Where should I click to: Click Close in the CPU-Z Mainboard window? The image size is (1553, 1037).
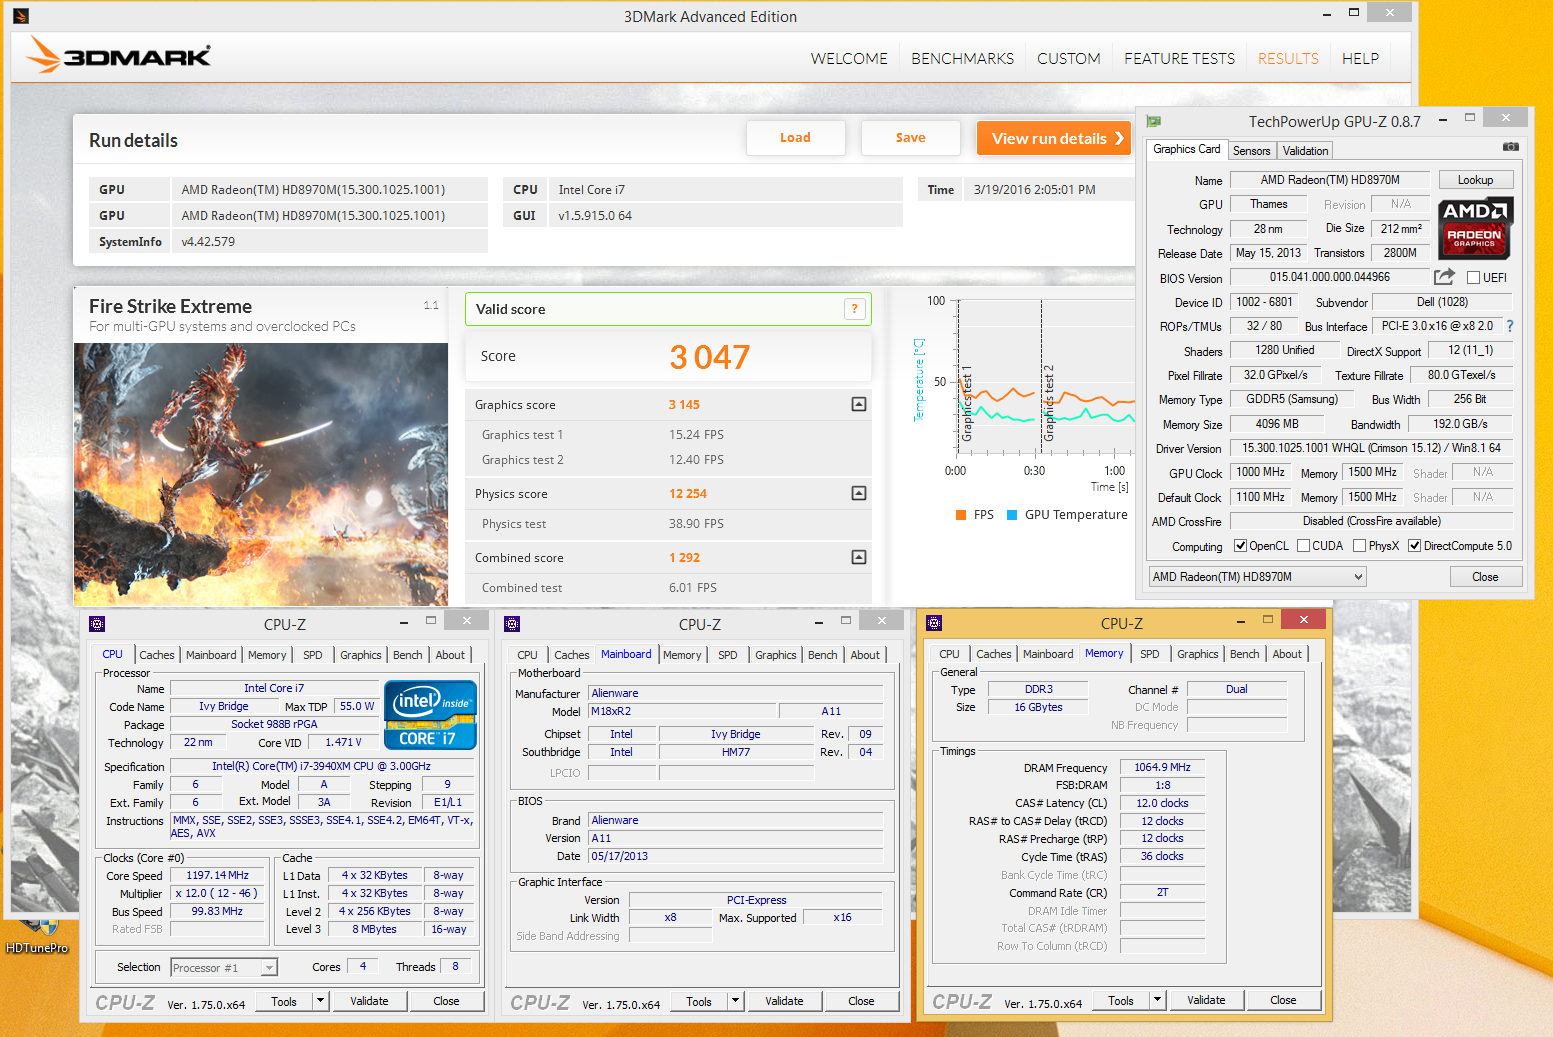862,1001
